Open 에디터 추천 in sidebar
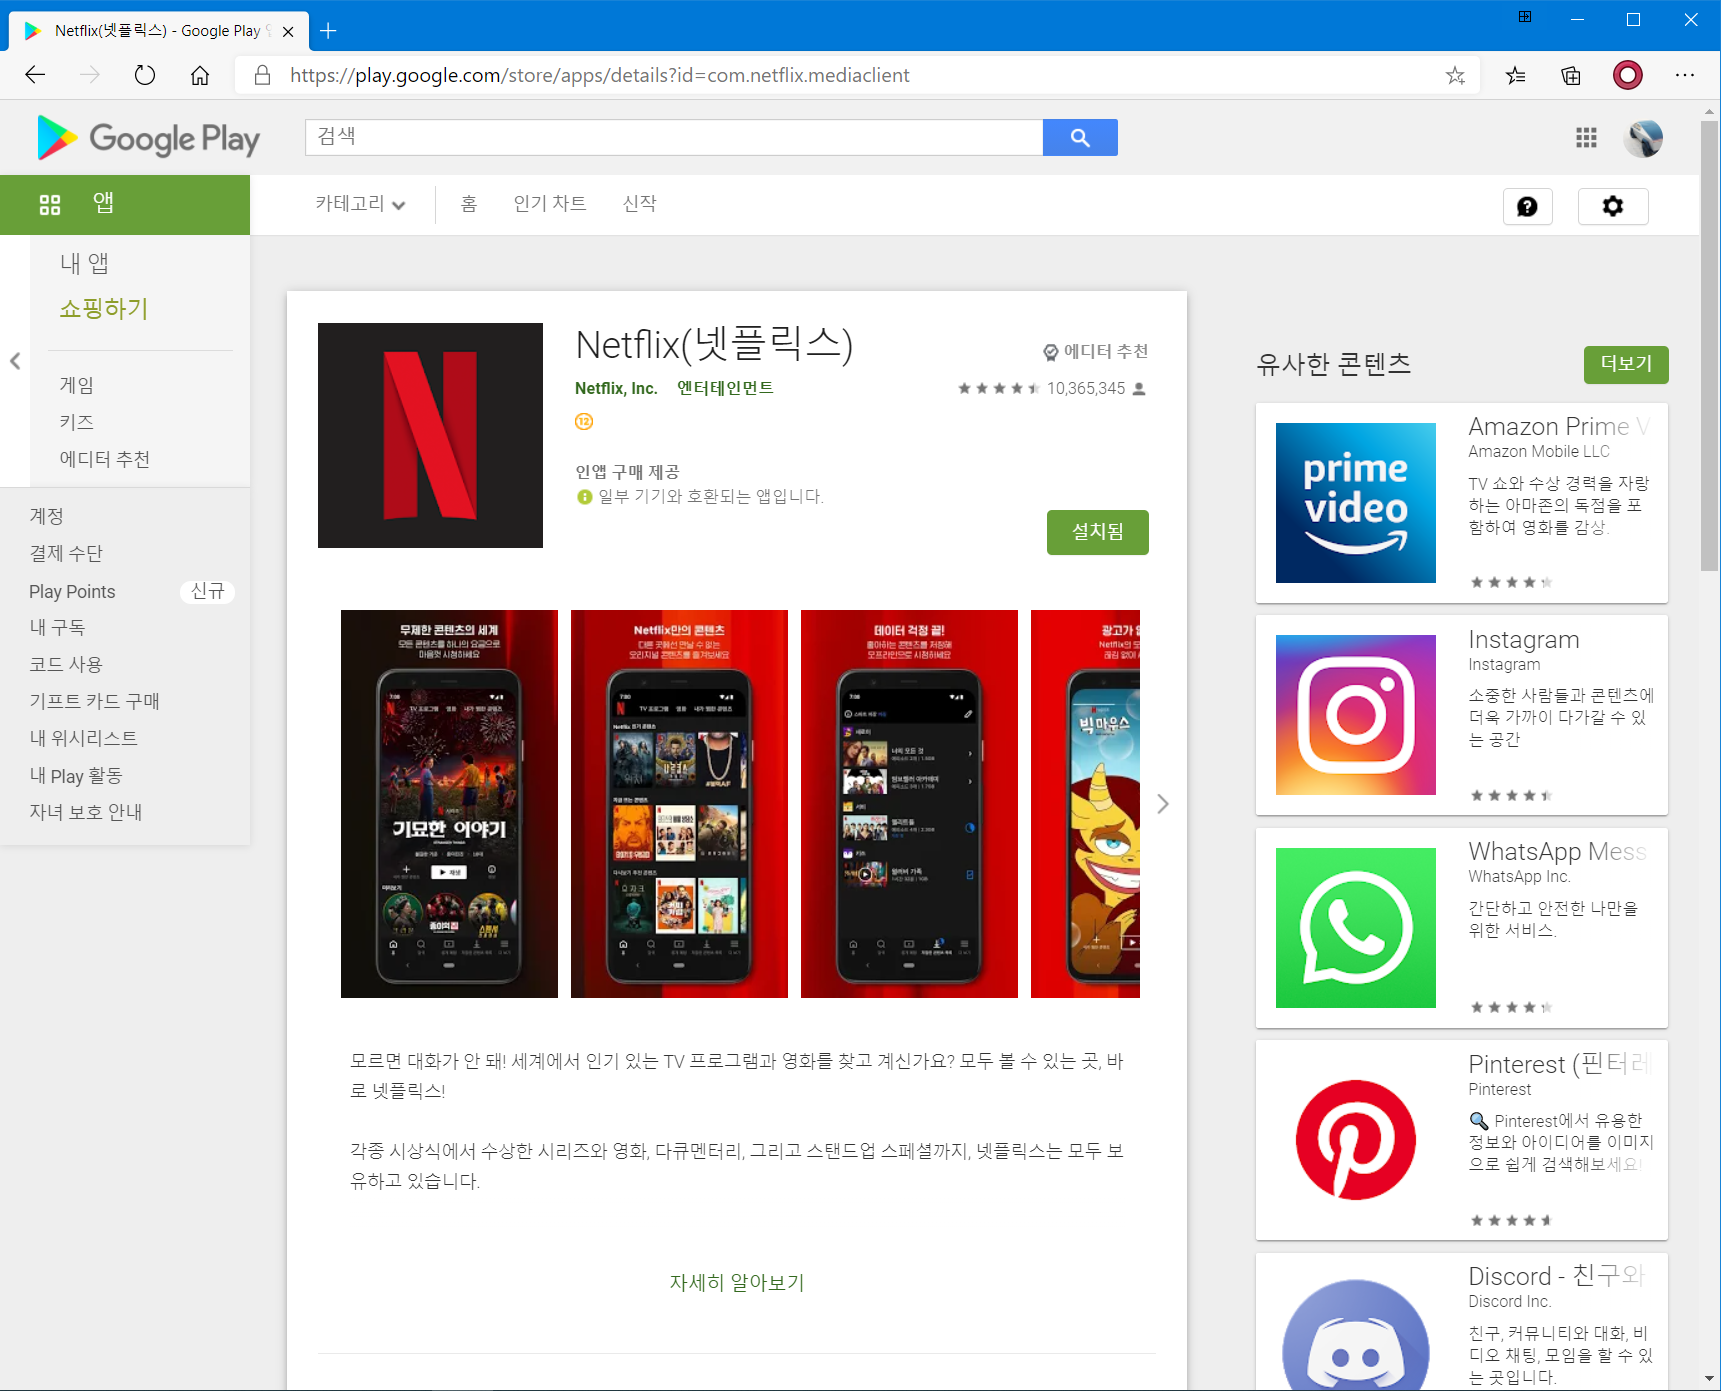The height and width of the screenshot is (1391, 1721). [x=105, y=459]
